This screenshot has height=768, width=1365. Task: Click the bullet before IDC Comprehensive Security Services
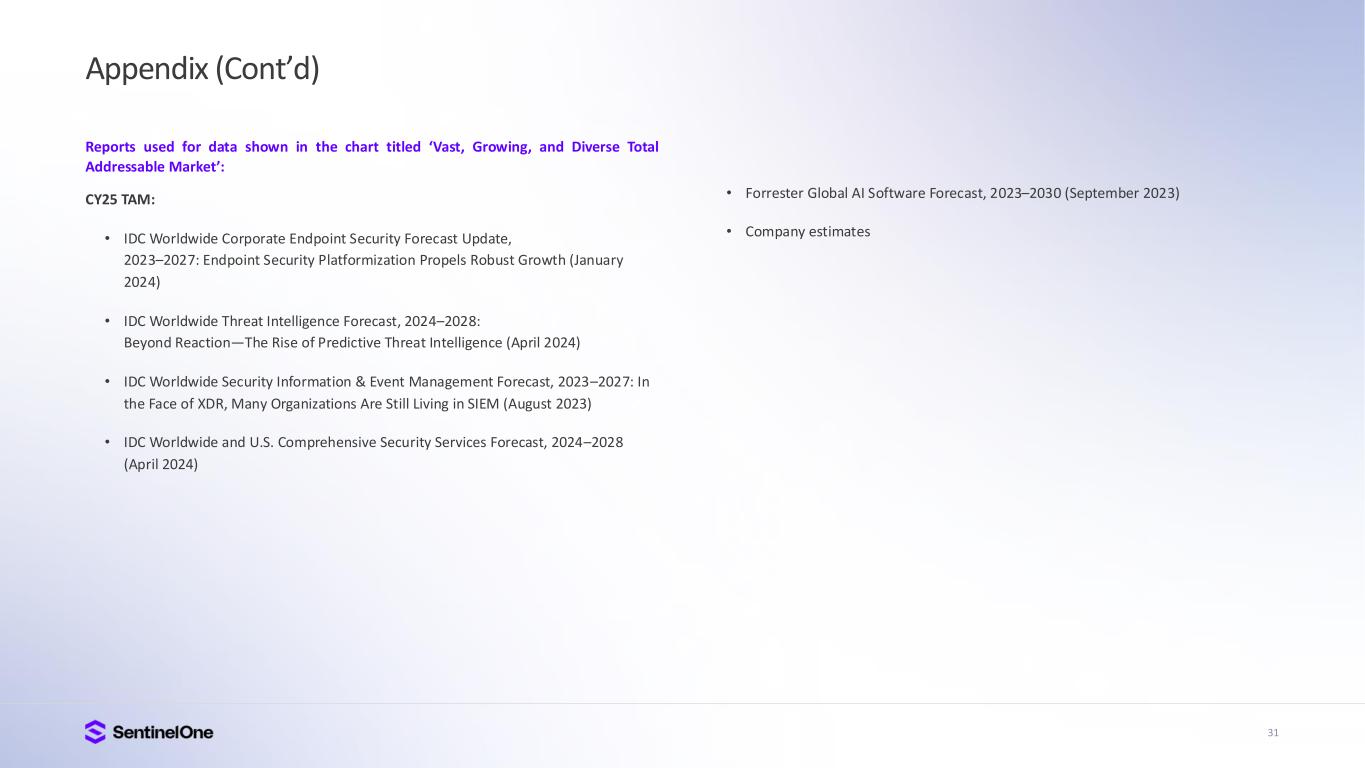(x=108, y=442)
